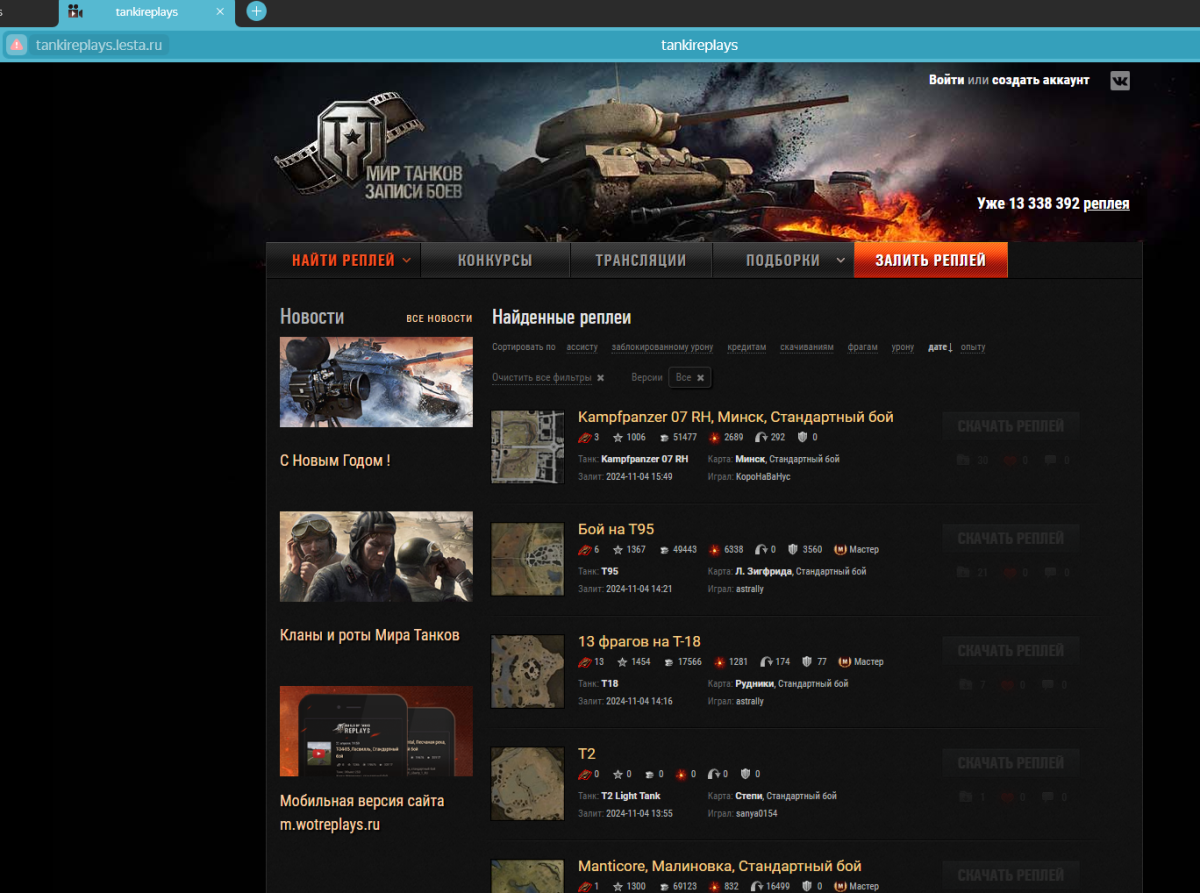This screenshot has height=893, width=1200.
Task: Open the Все новости link
Action: click(x=439, y=319)
